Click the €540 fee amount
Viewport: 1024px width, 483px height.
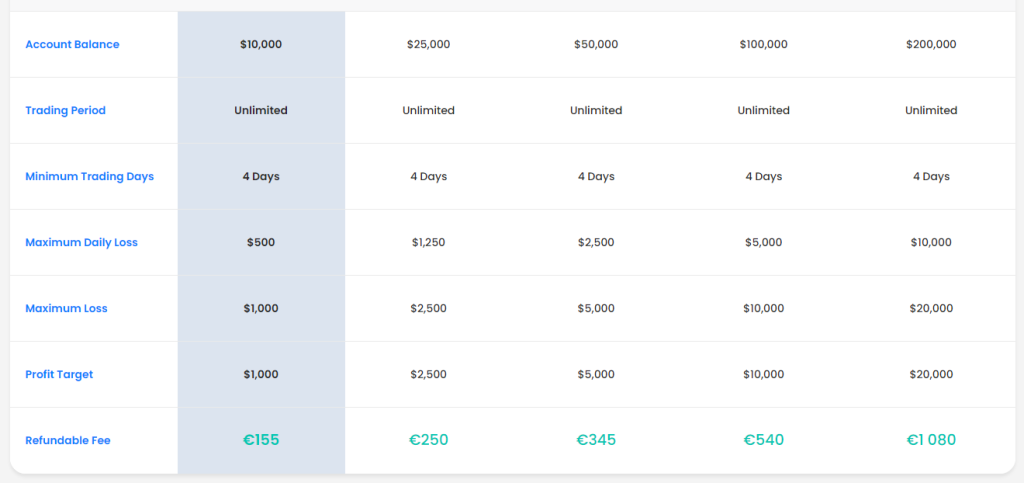(x=763, y=439)
